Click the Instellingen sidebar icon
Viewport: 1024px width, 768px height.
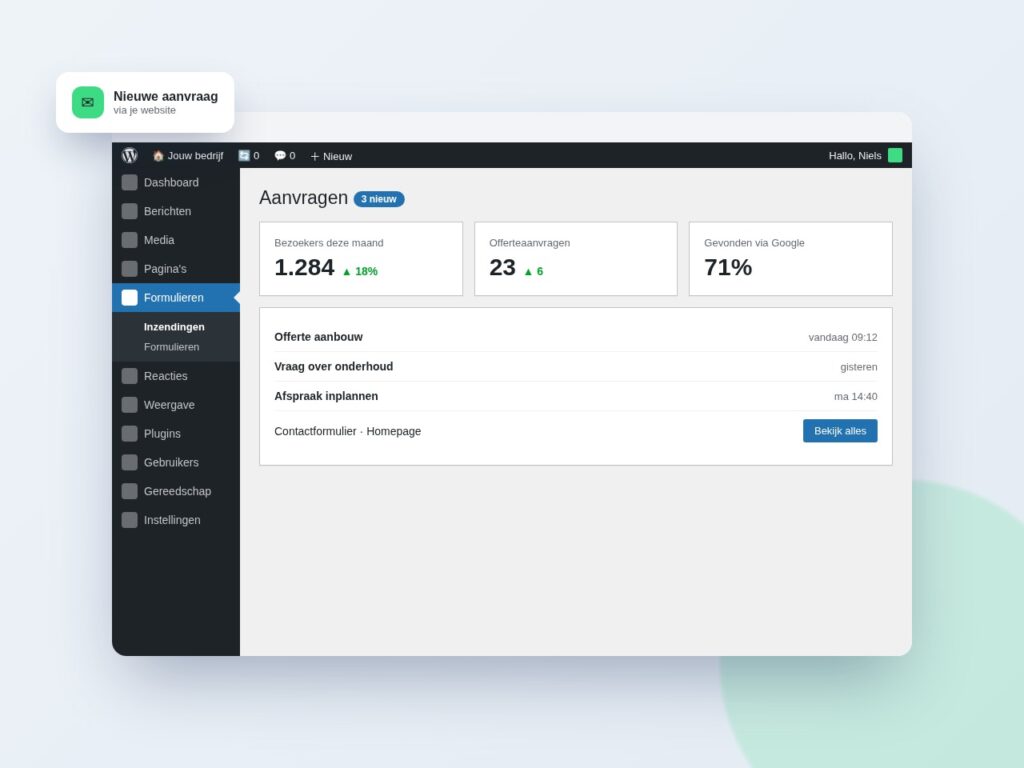click(x=129, y=520)
